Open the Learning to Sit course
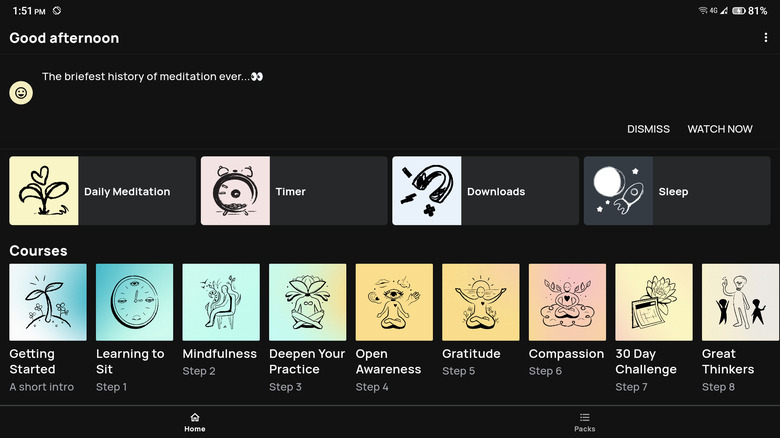Screen dimensions: 780x438 click(134, 302)
